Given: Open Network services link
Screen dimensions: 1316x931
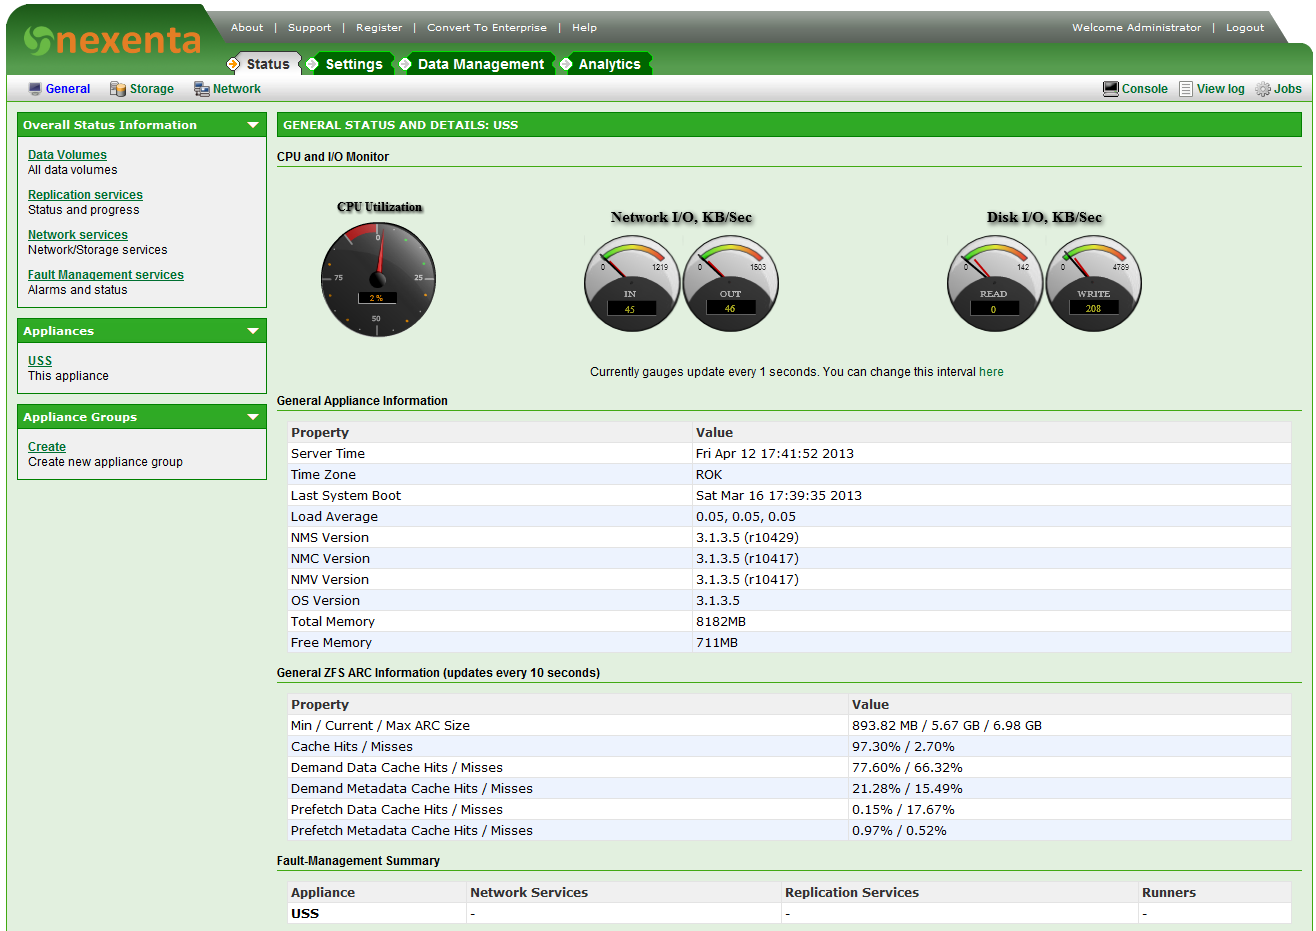Looking at the screenshot, I should click(78, 235).
